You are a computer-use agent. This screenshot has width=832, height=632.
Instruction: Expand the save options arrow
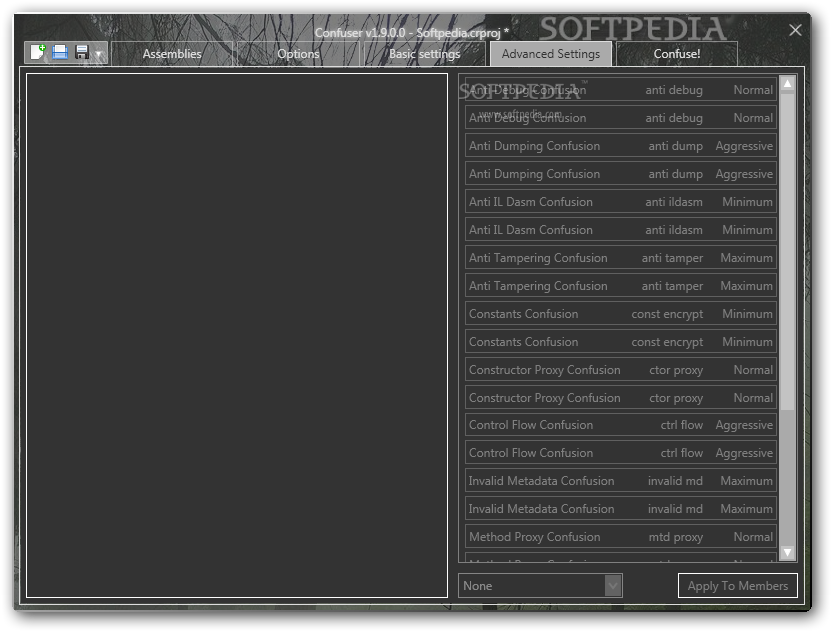point(99,54)
